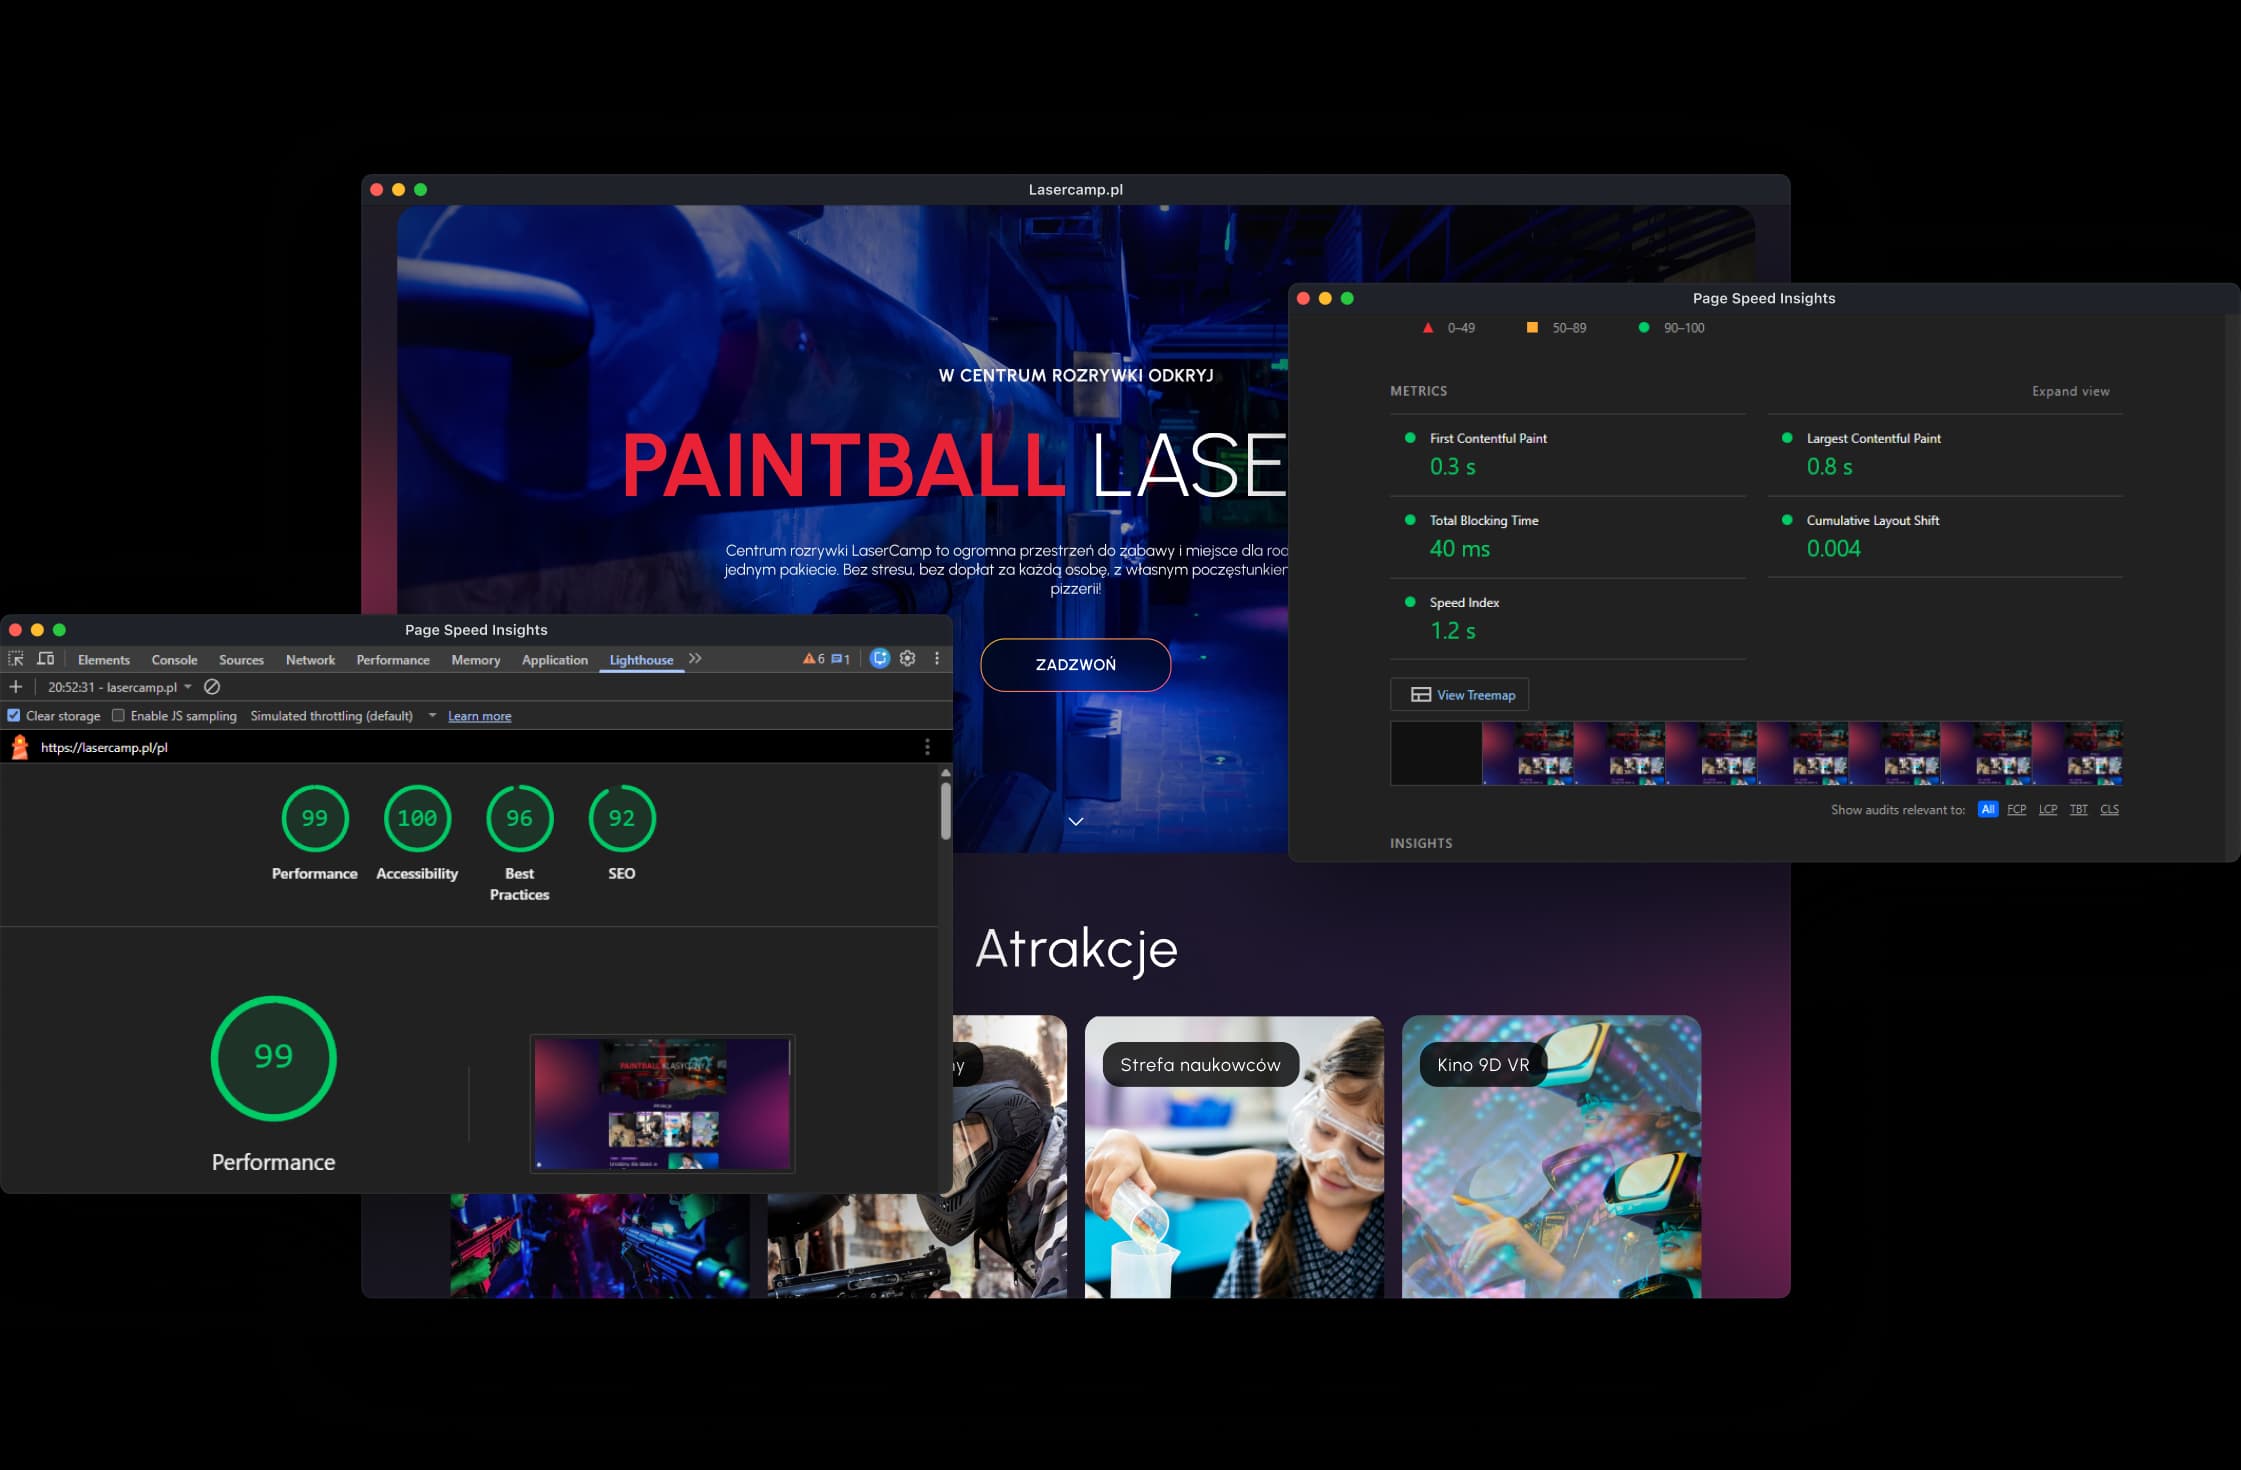The width and height of the screenshot is (2241, 1470).
Task: Switch to the Network tab
Action: click(x=310, y=660)
